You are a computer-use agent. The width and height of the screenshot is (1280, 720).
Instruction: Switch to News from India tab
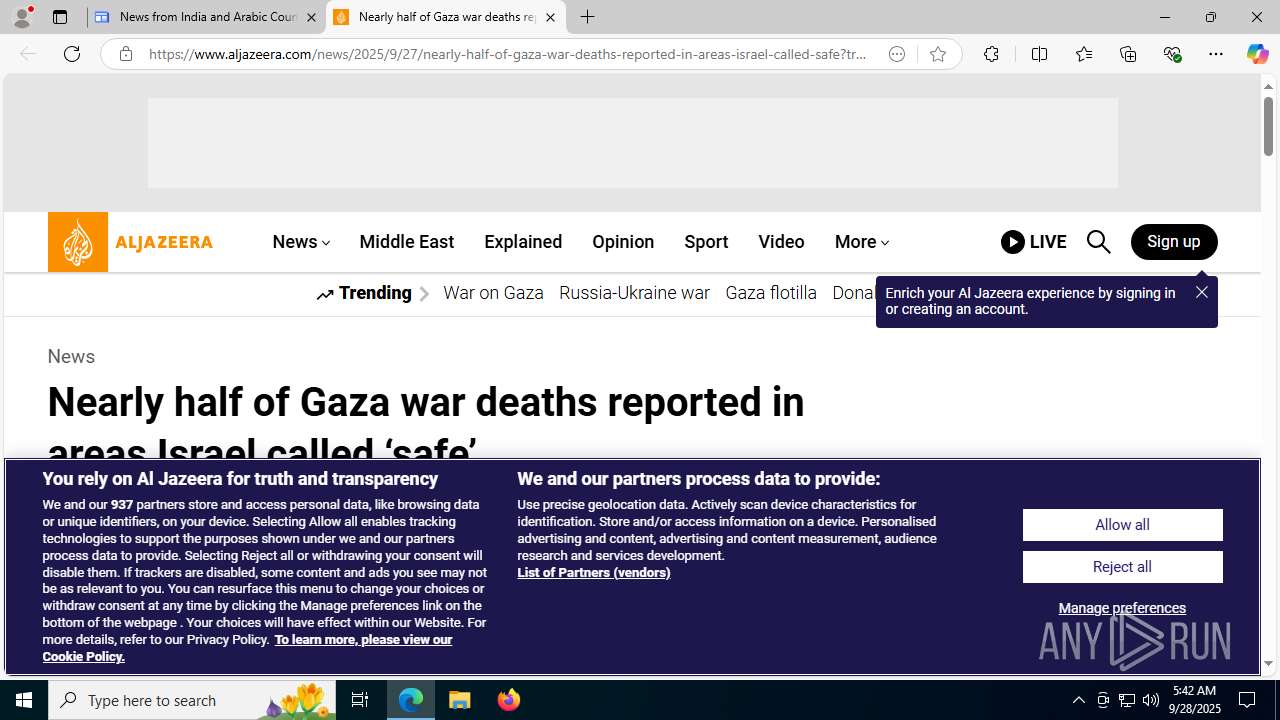pyautogui.click(x=206, y=17)
